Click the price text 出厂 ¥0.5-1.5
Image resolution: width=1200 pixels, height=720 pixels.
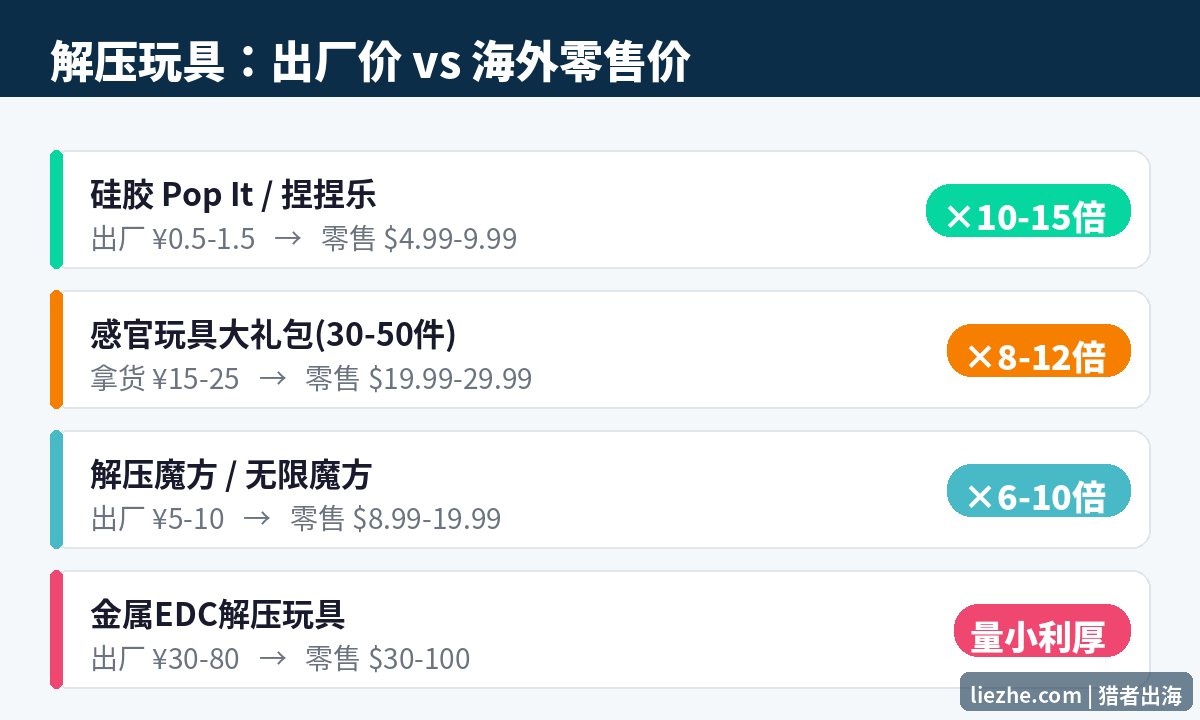[x=173, y=239]
